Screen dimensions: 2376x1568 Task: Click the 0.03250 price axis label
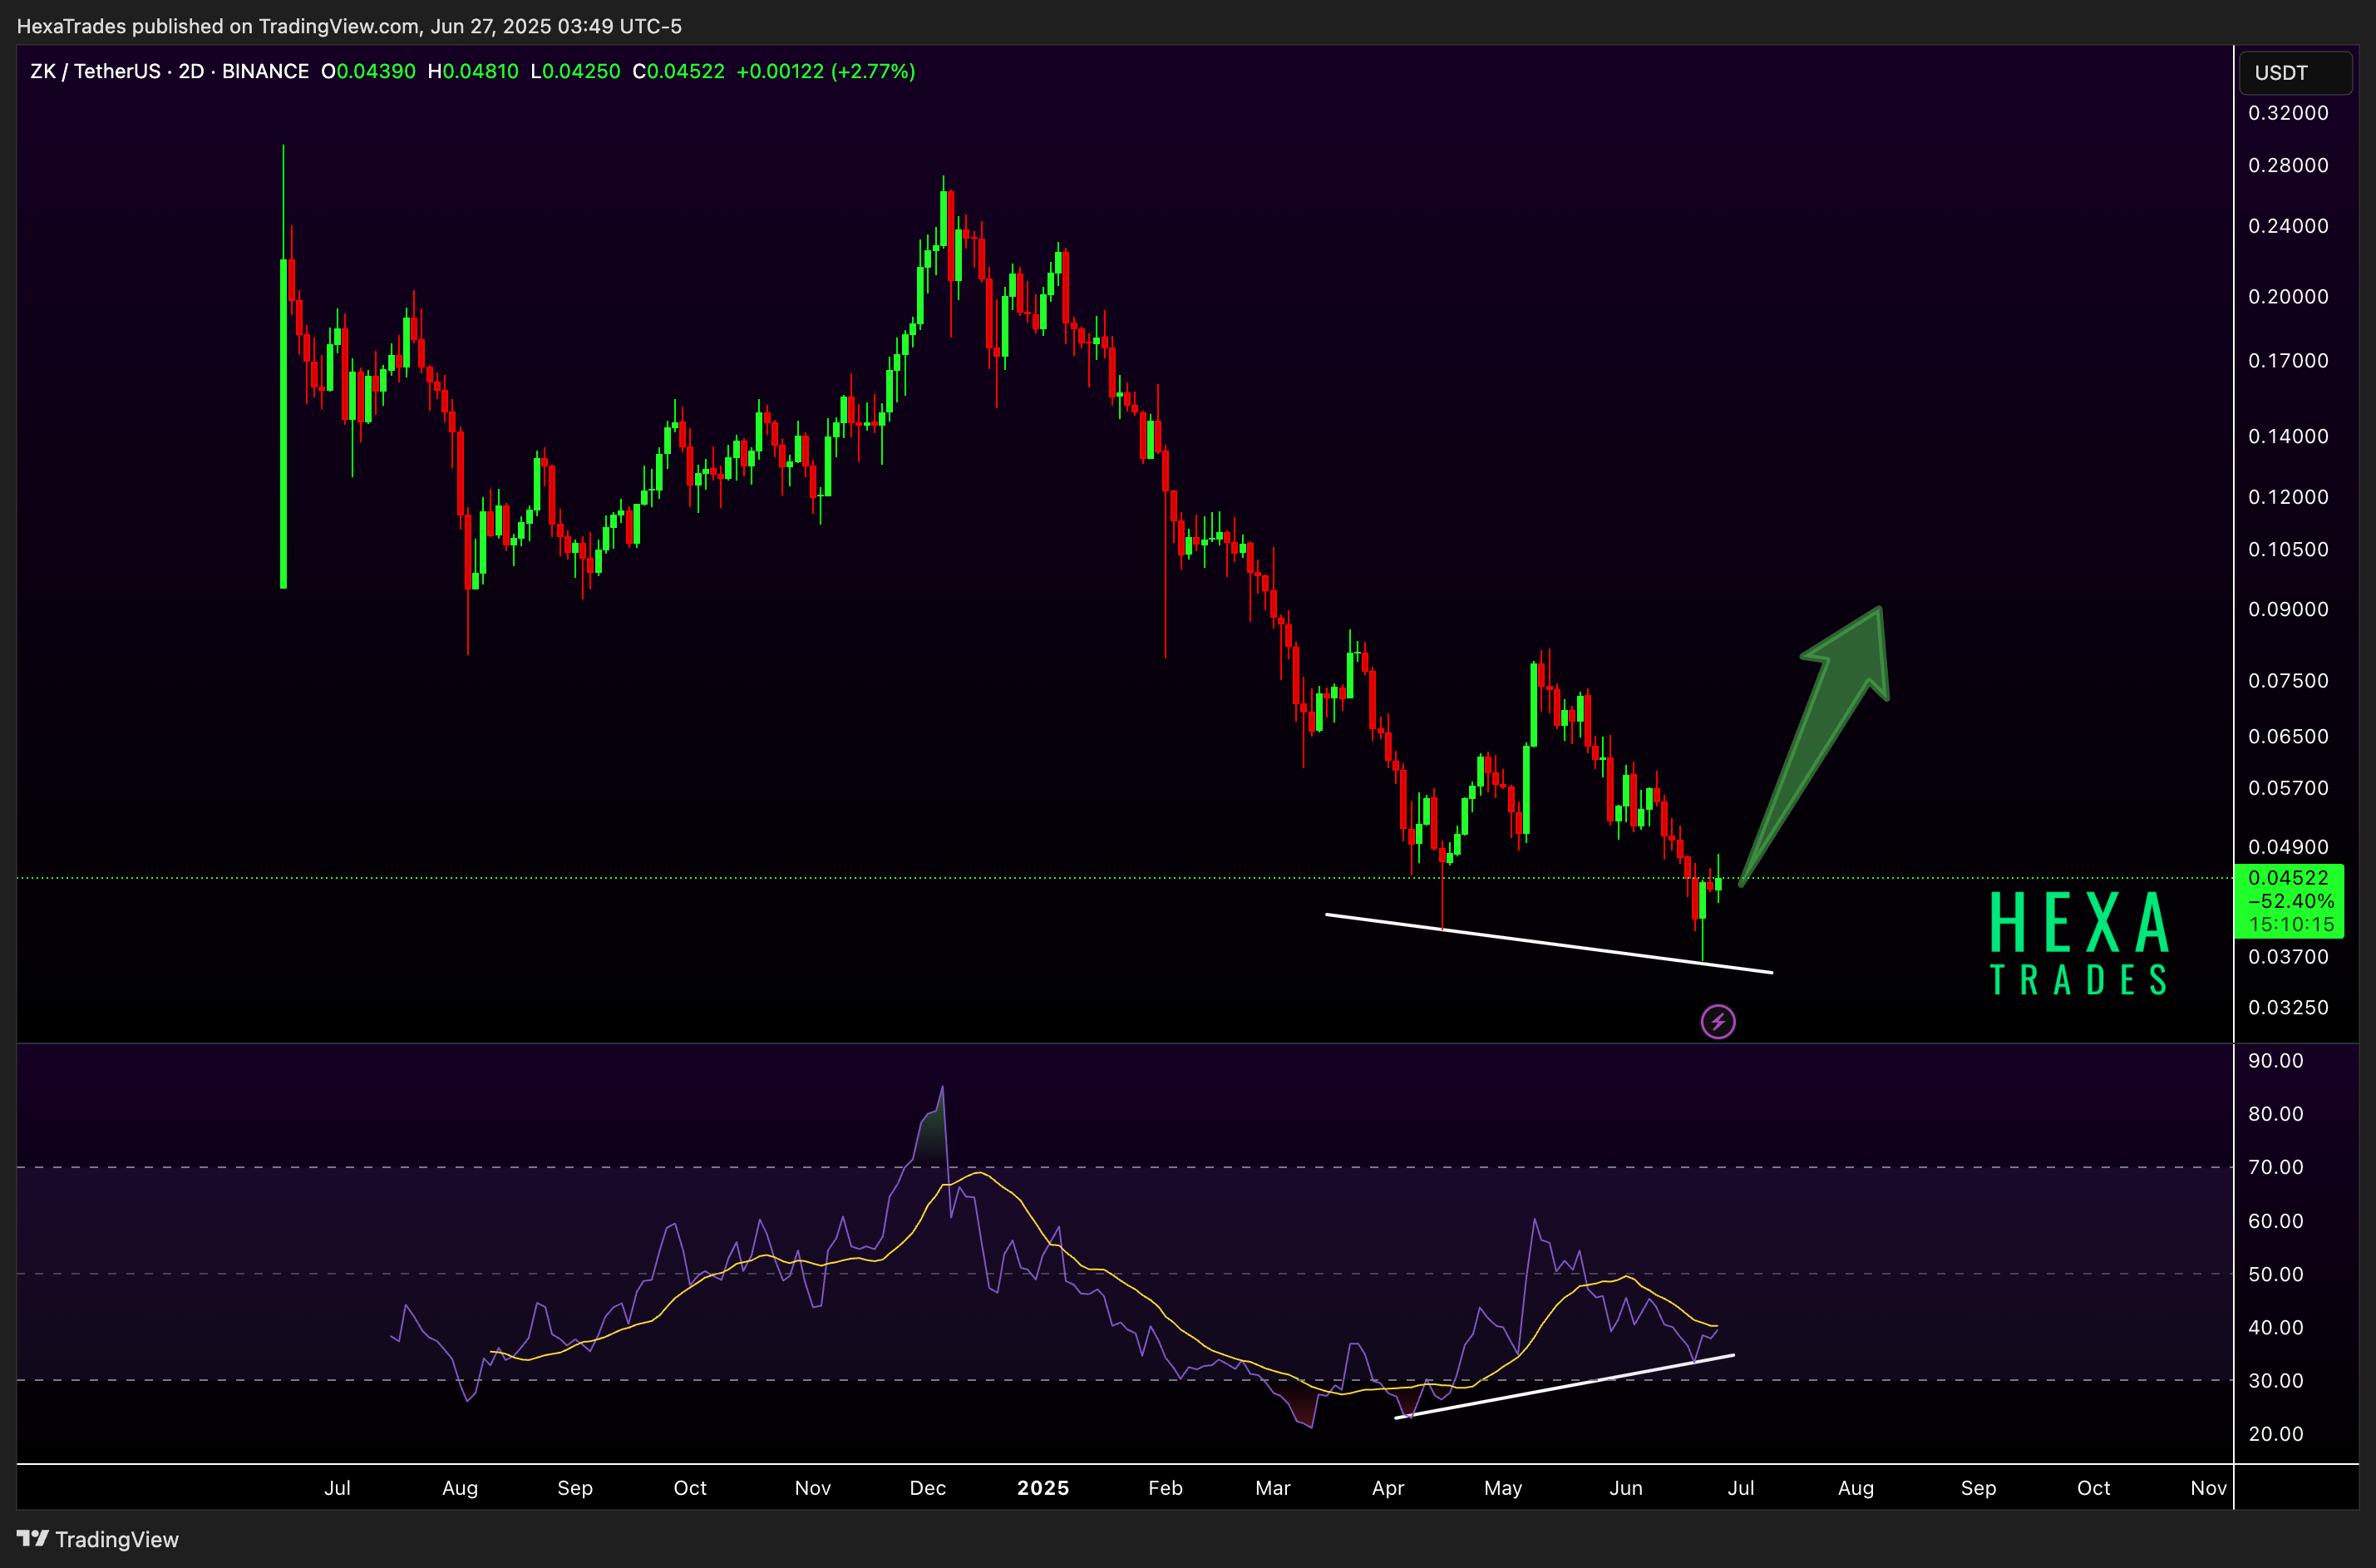pos(2288,1007)
